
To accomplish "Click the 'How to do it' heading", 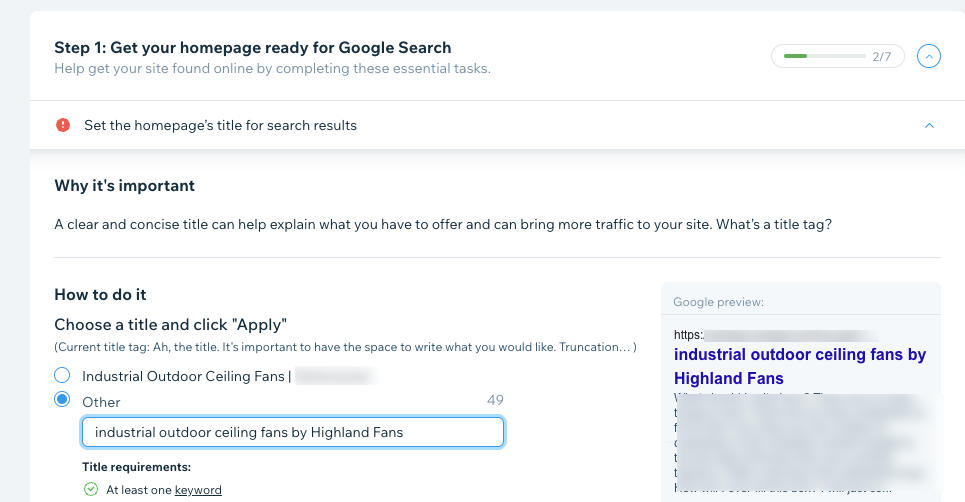I will 100,295.
